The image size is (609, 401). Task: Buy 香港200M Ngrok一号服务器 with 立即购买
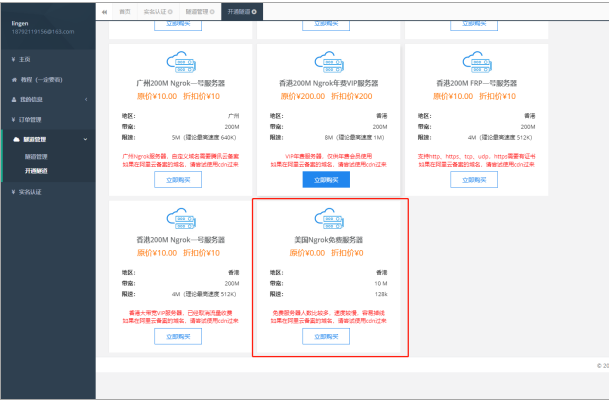(178, 336)
